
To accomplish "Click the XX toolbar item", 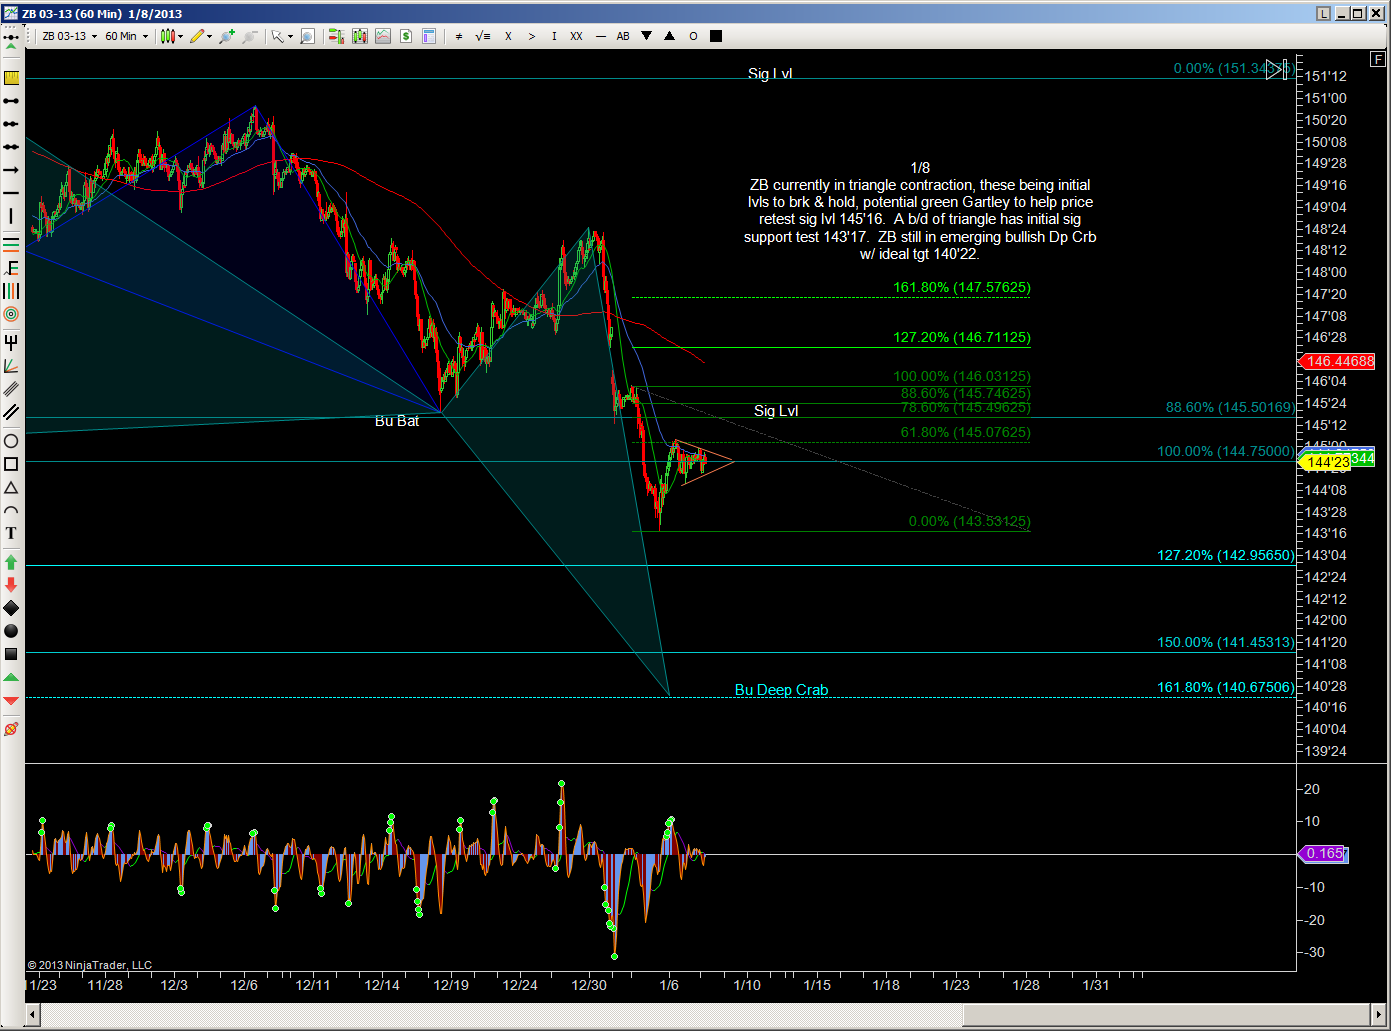I will point(576,36).
